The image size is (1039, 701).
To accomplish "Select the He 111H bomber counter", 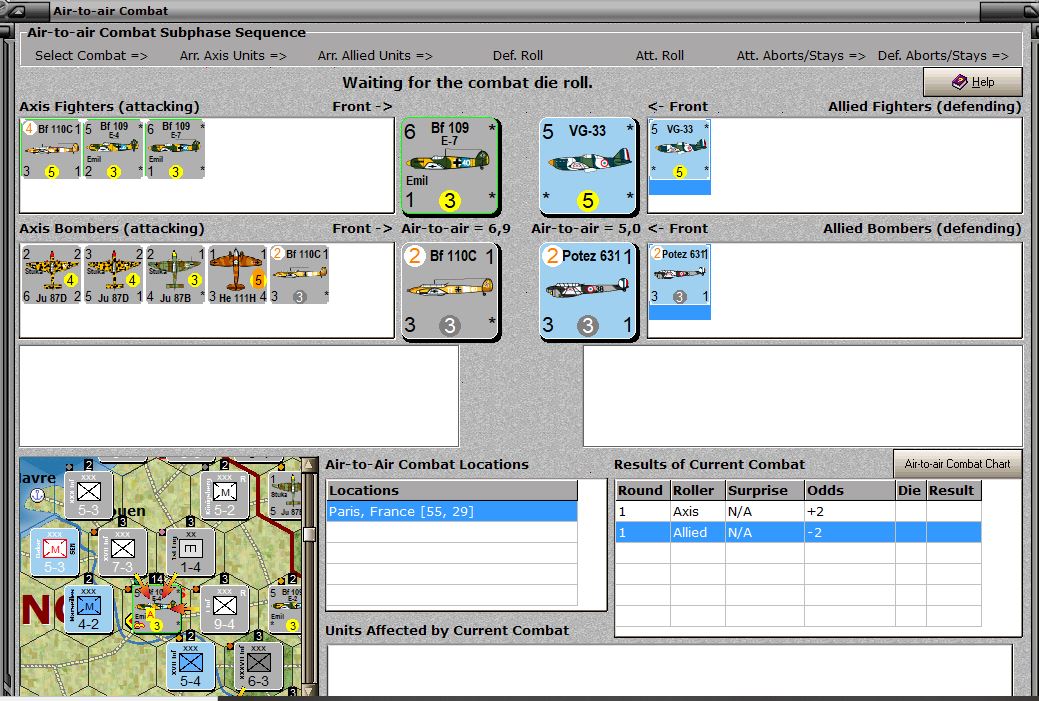I will [237, 275].
